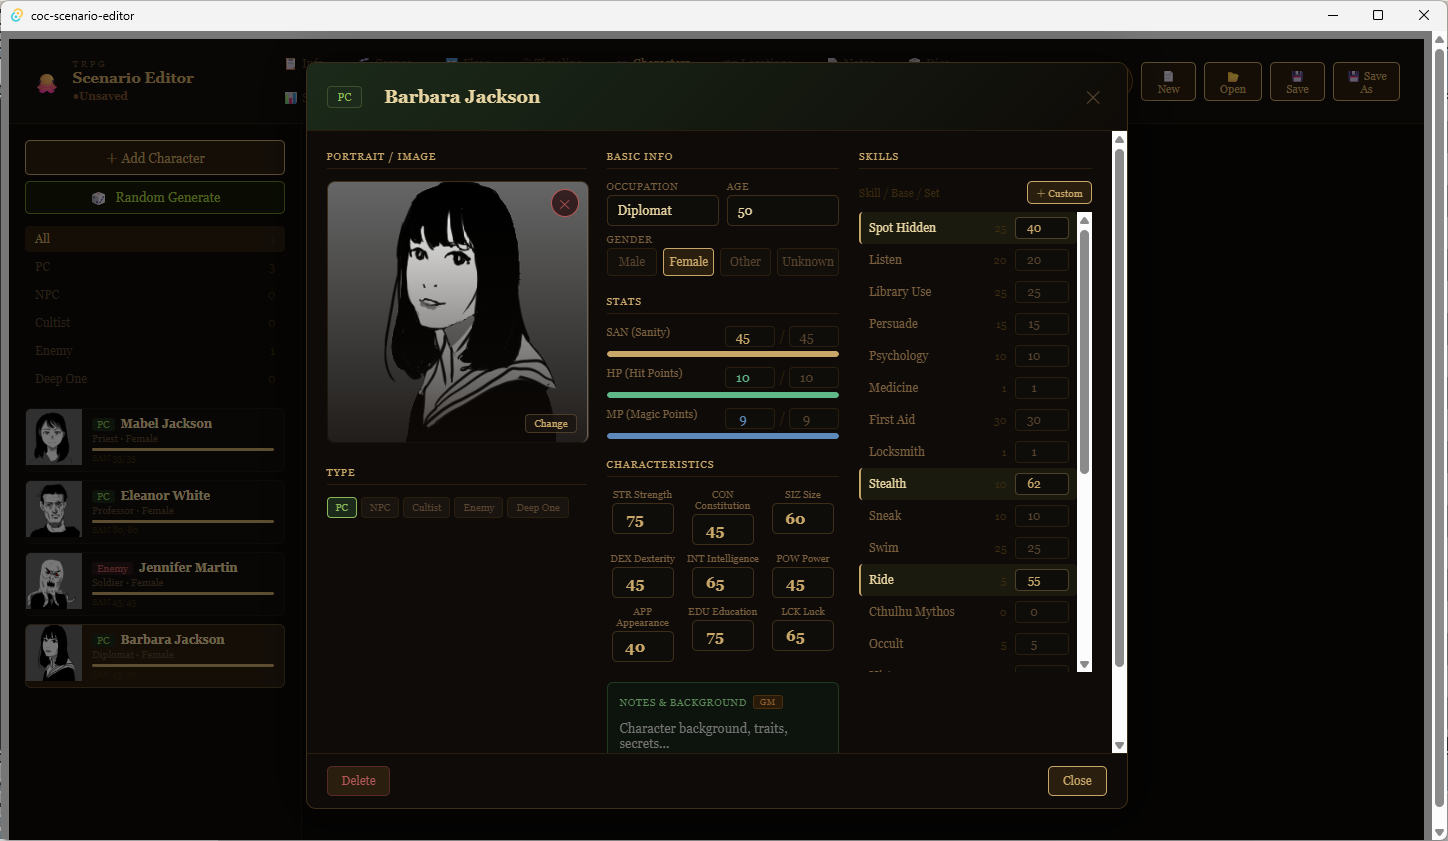Edit the DEX Dexterity value
The image size is (1448, 841).
(x=642, y=584)
